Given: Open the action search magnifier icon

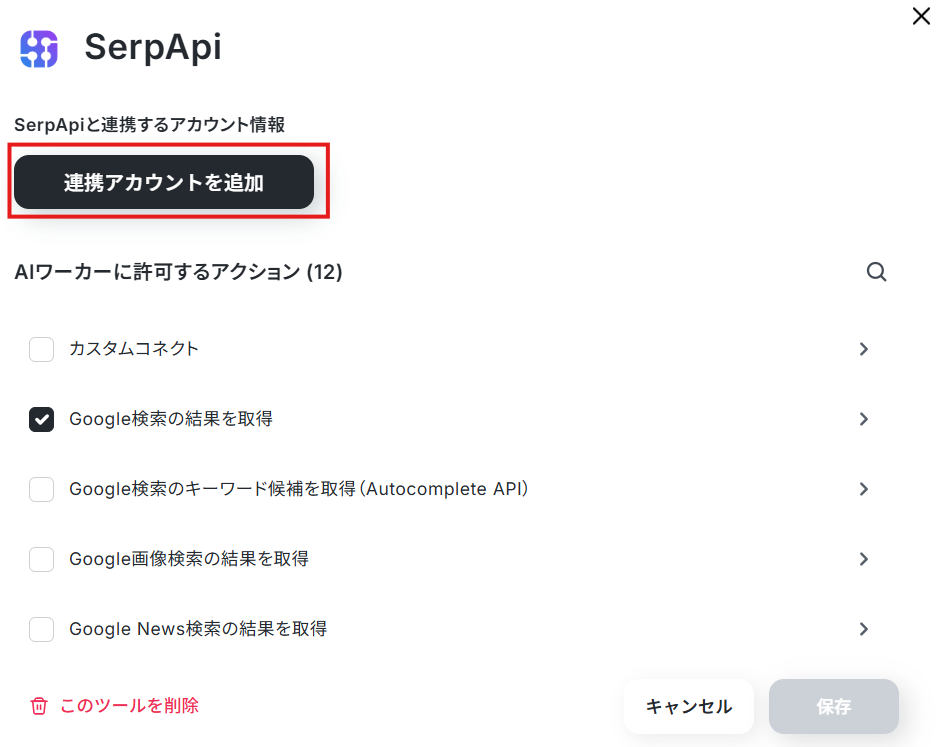Looking at the screenshot, I should (876, 272).
